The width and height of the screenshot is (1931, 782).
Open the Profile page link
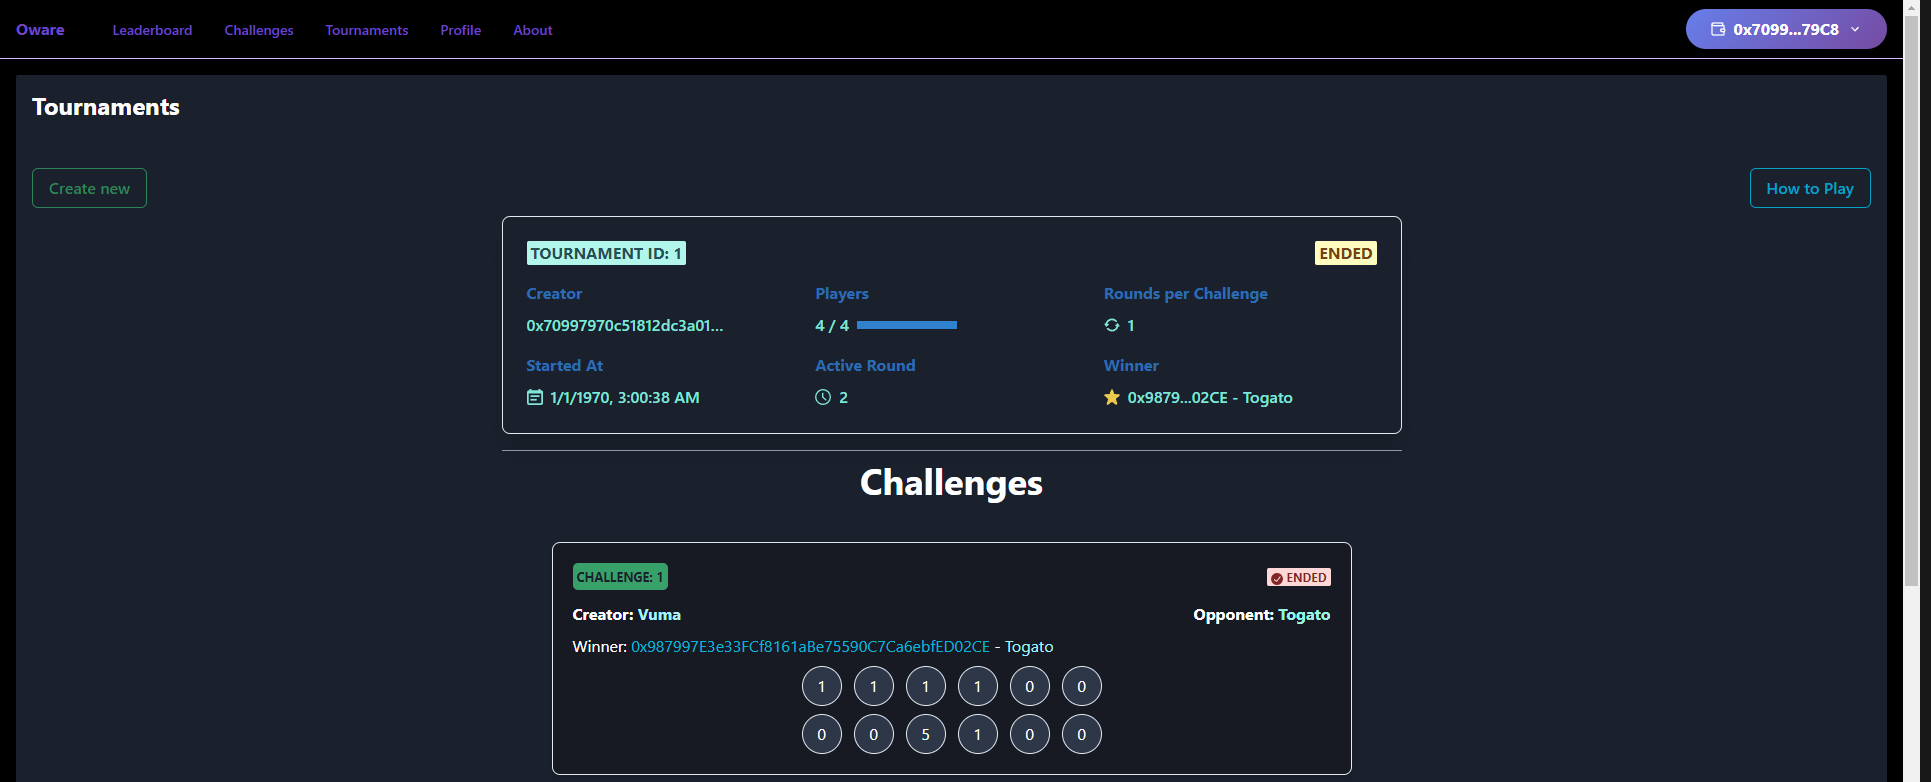tap(461, 30)
